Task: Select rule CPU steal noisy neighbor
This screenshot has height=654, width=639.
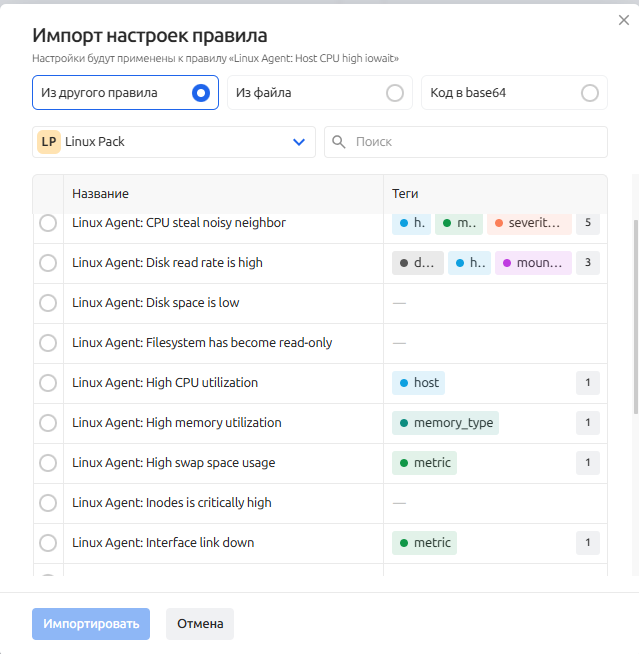Action: click(48, 223)
